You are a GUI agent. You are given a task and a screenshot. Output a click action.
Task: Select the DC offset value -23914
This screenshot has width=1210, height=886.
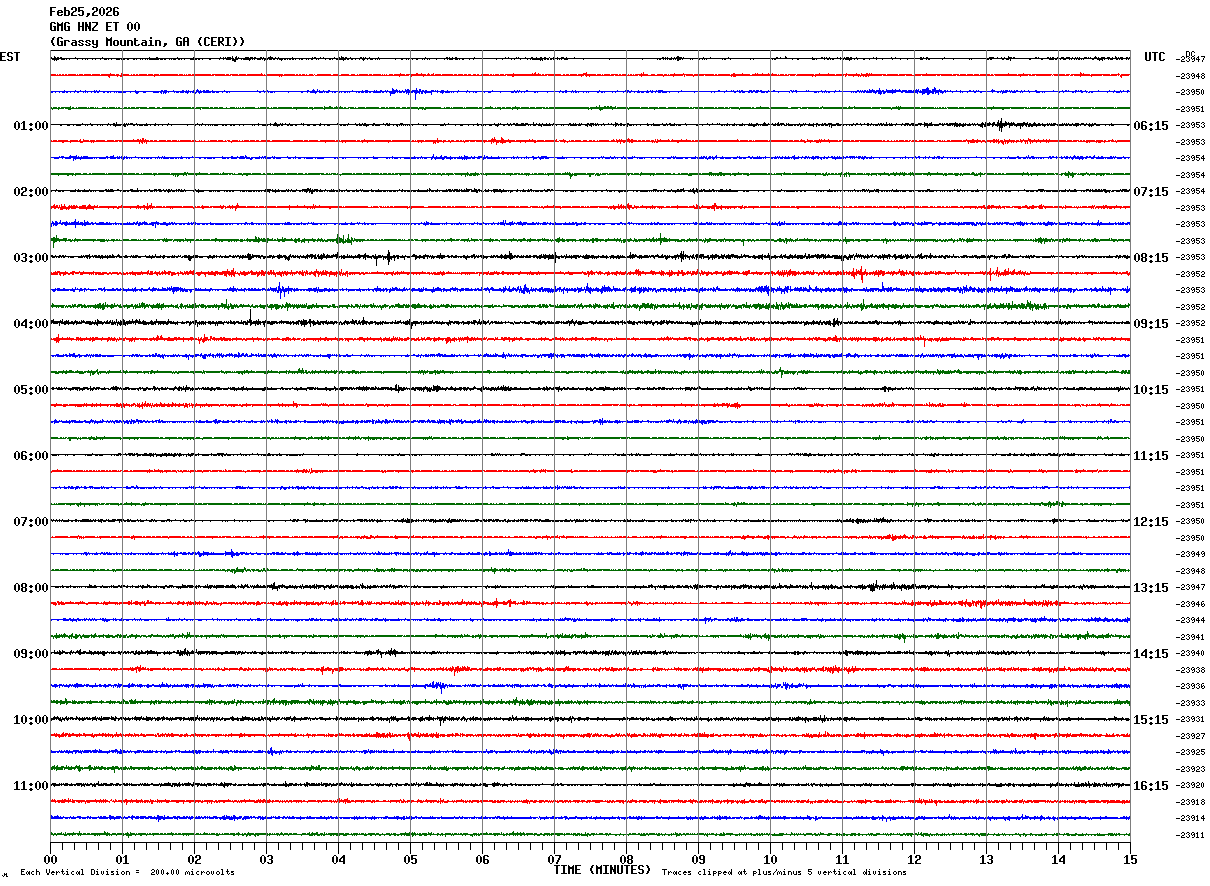[x=1191, y=819]
